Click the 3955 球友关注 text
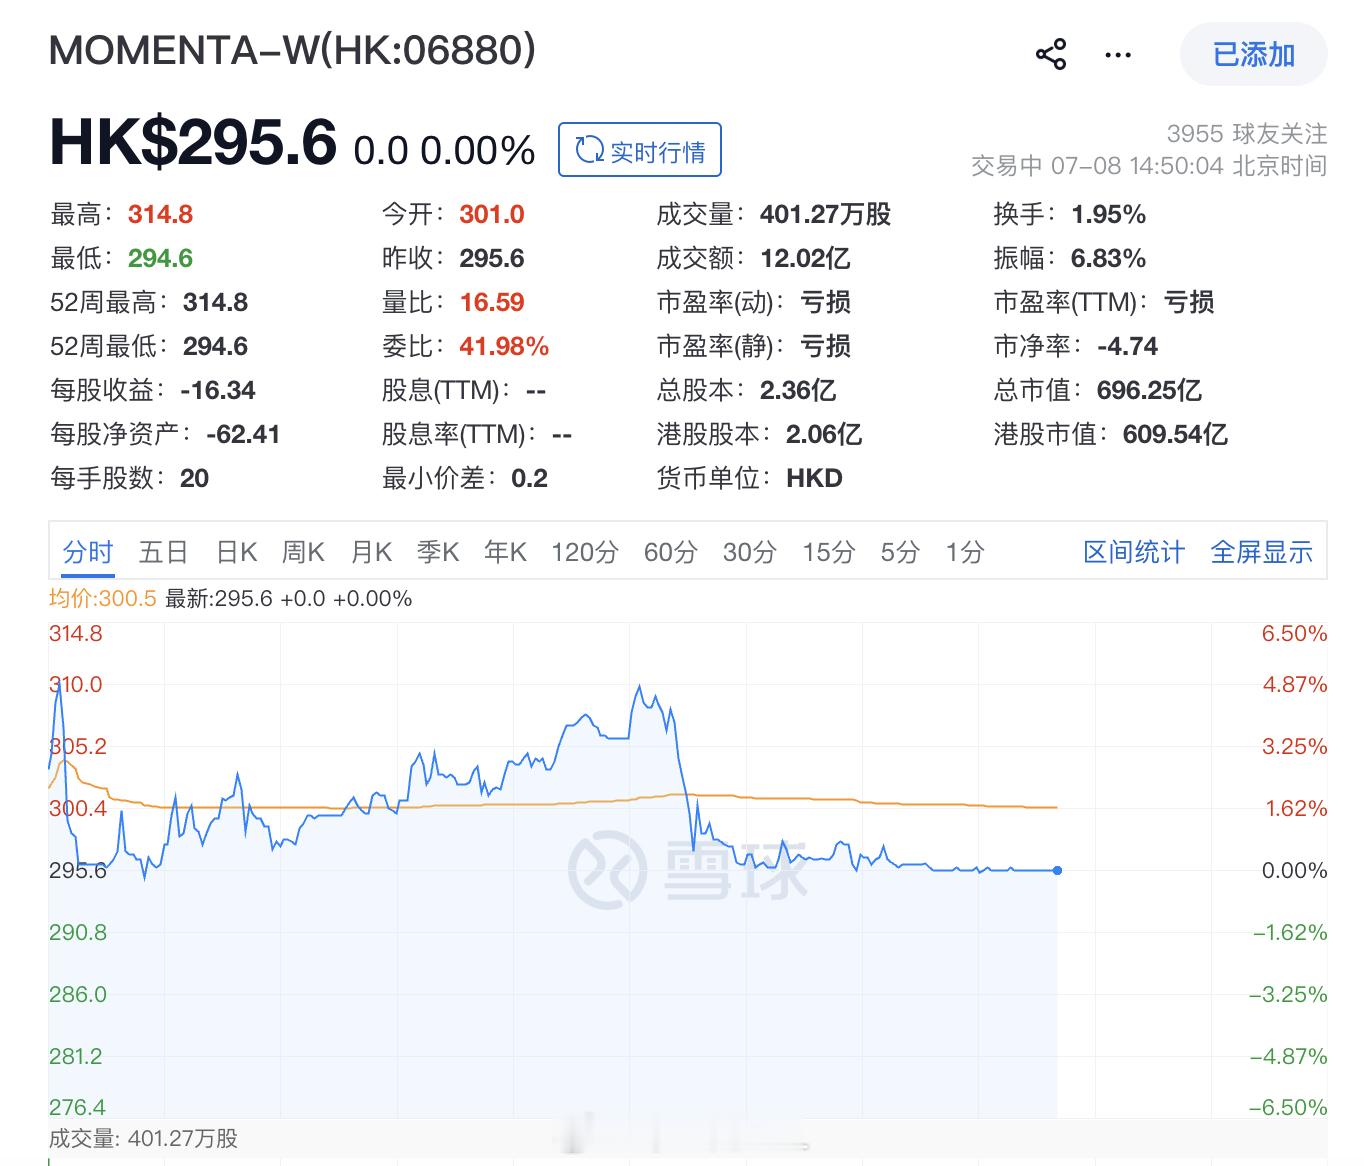 pos(1247,133)
